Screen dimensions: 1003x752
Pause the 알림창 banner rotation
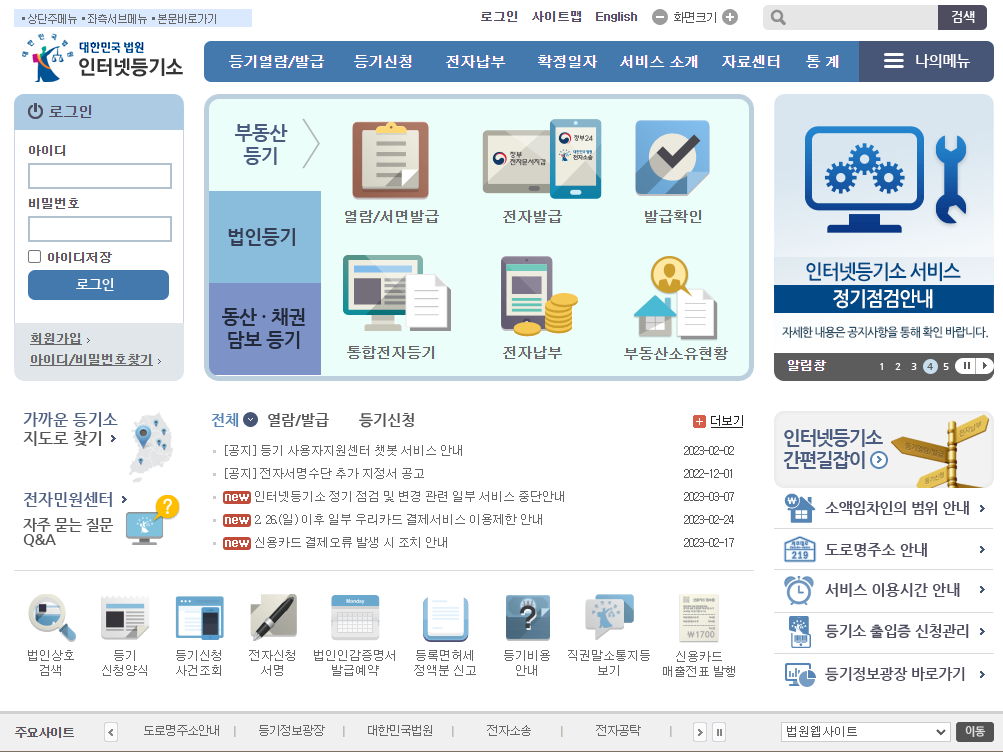965,366
